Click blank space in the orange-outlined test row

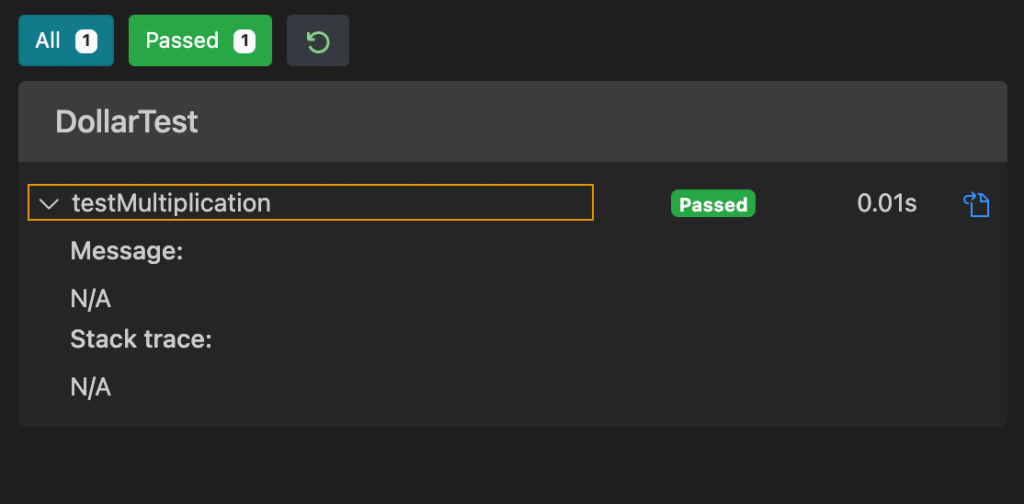coord(431,203)
